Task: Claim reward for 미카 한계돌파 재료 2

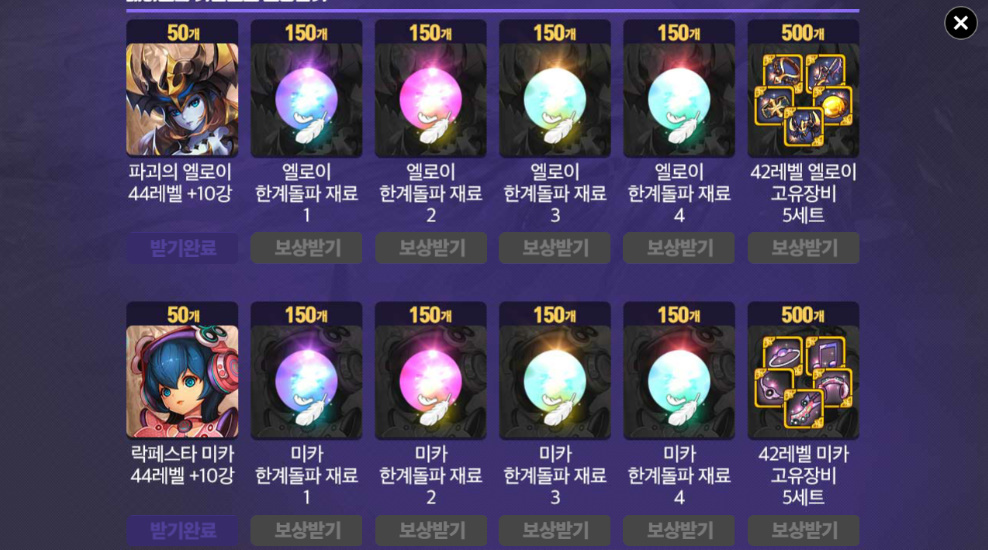Action: pos(430,530)
